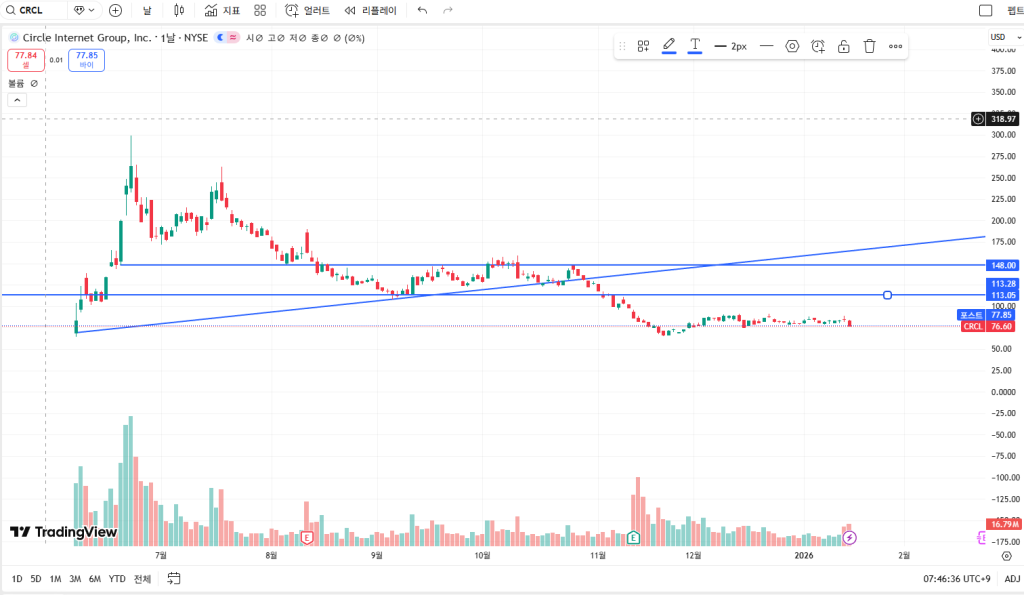Add alert on the selected line
This screenshot has width=1024, height=595.
[818, 46]
